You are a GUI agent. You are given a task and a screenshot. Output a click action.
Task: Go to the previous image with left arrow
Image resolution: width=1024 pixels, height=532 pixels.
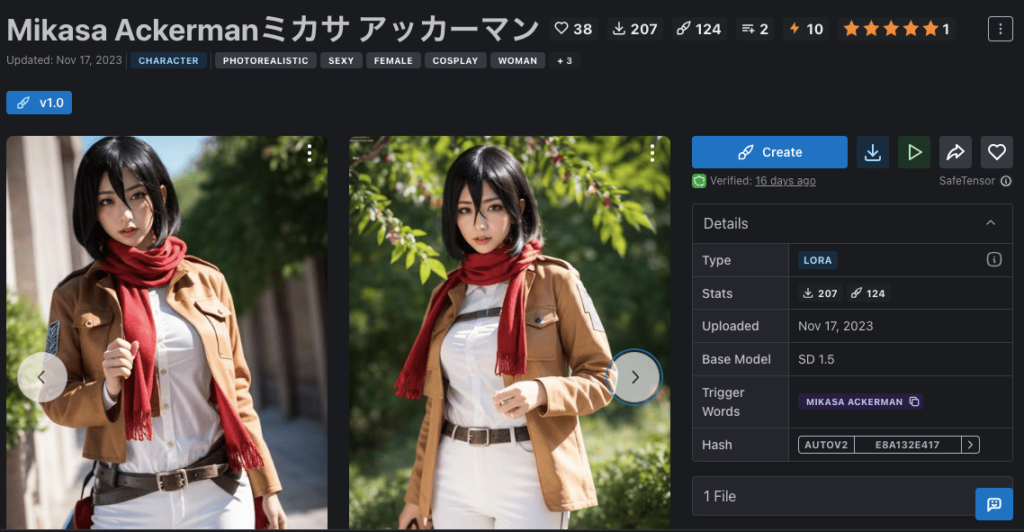(x=42, y=377)
